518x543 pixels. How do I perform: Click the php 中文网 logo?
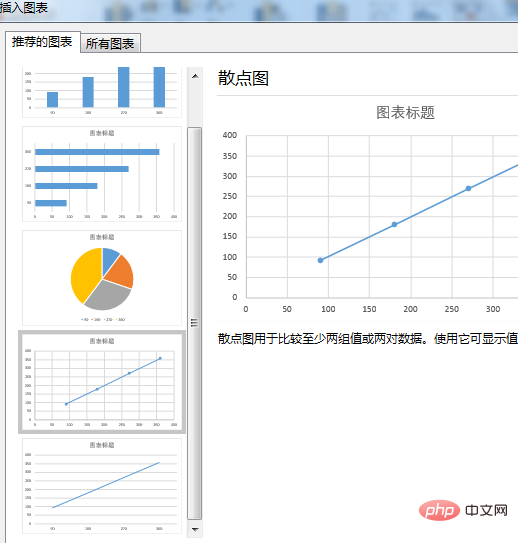coord(463,510)
